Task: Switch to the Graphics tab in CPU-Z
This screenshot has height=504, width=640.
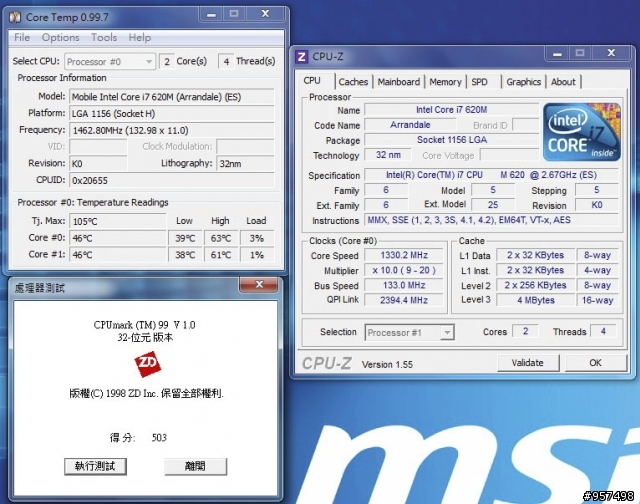Action: 523,82
